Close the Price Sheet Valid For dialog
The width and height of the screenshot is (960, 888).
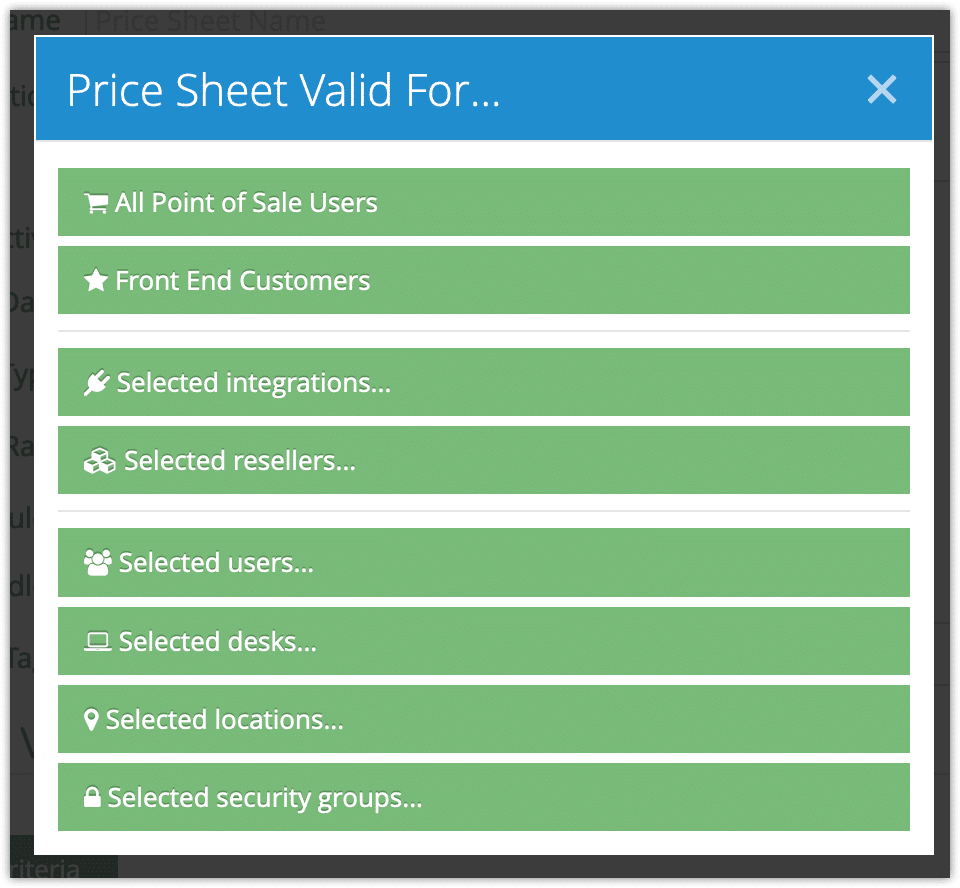click(882, 89)
